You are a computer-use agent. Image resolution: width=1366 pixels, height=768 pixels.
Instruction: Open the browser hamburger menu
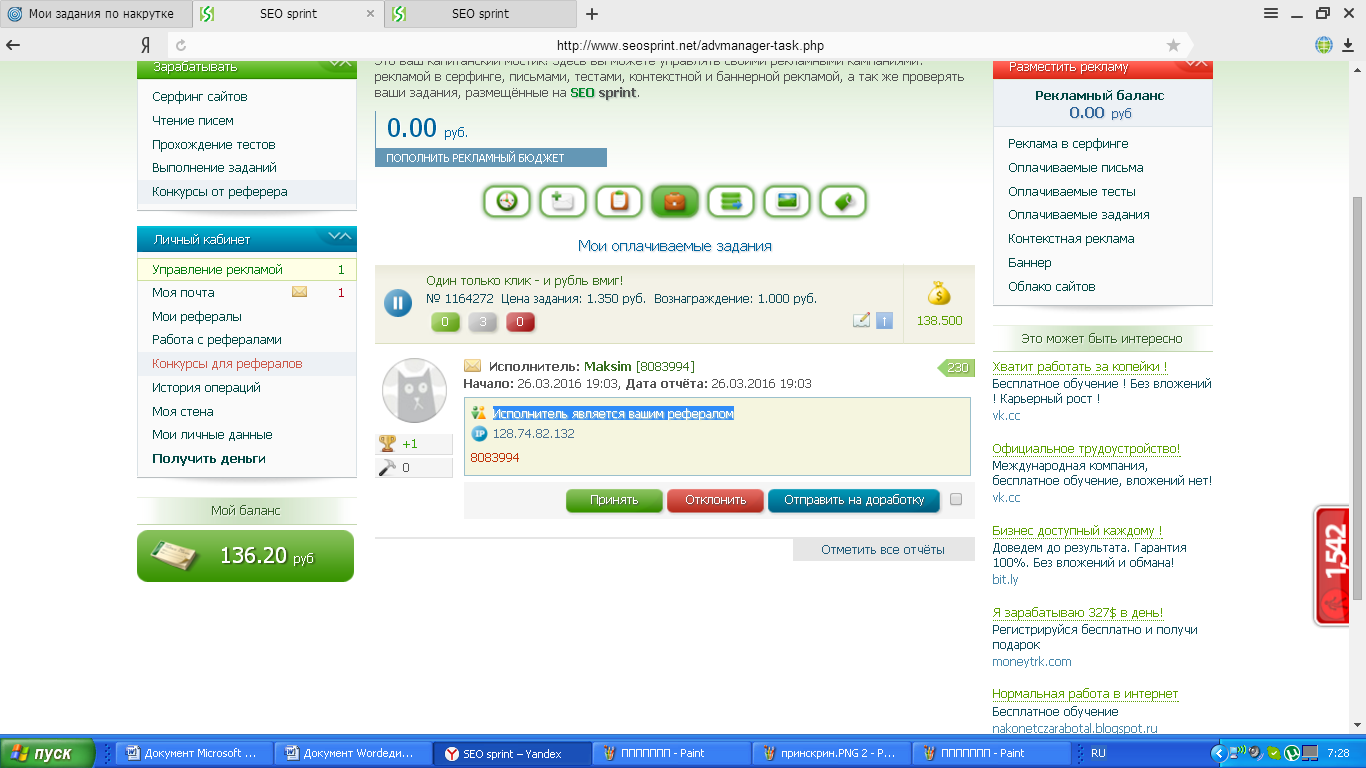(x=1271, y=13)
